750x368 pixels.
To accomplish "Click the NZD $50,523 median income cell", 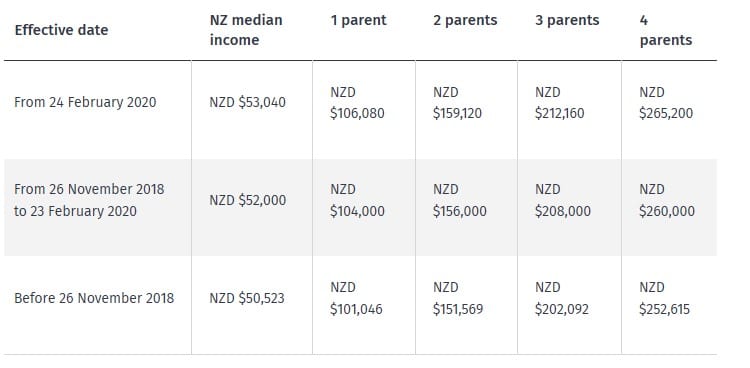I will [247, 298].
